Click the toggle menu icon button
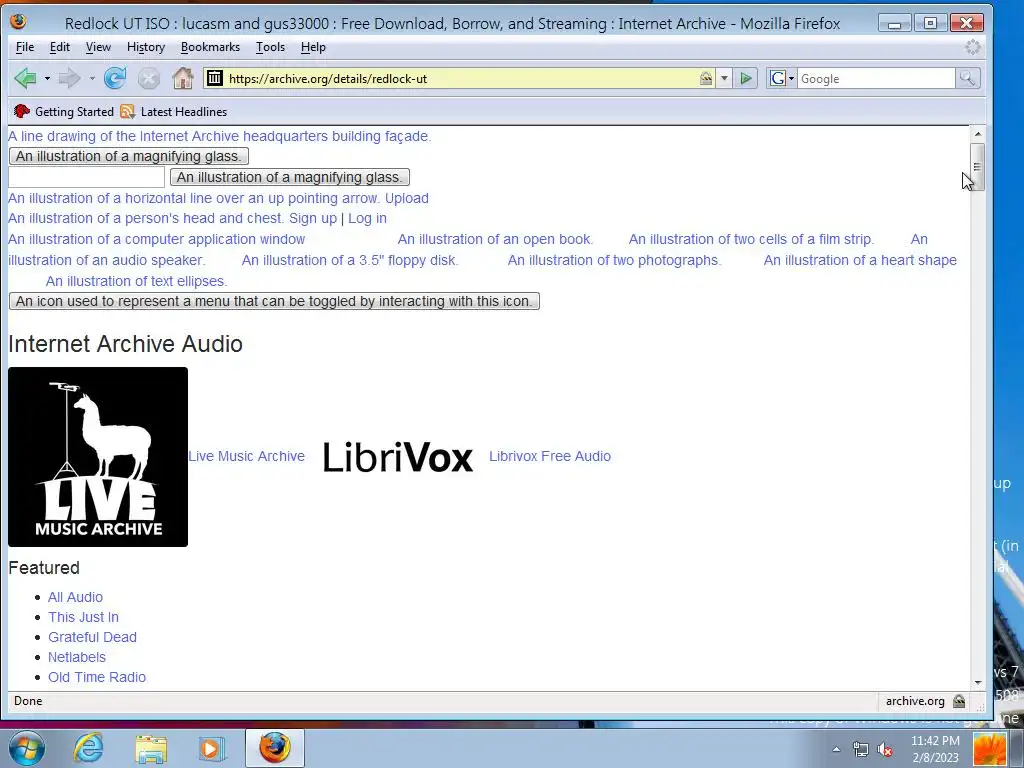The image size is (1024, 768). pos(274,301)
